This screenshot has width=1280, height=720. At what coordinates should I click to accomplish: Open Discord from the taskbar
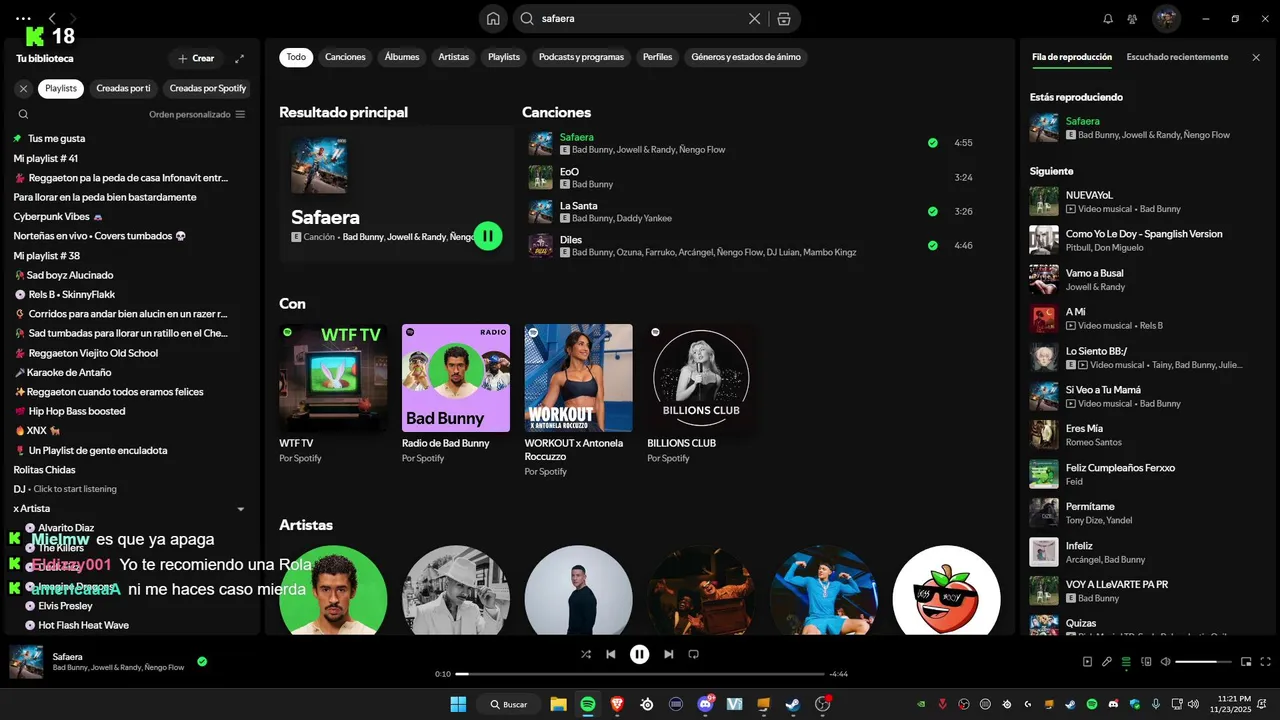point(706,704)
